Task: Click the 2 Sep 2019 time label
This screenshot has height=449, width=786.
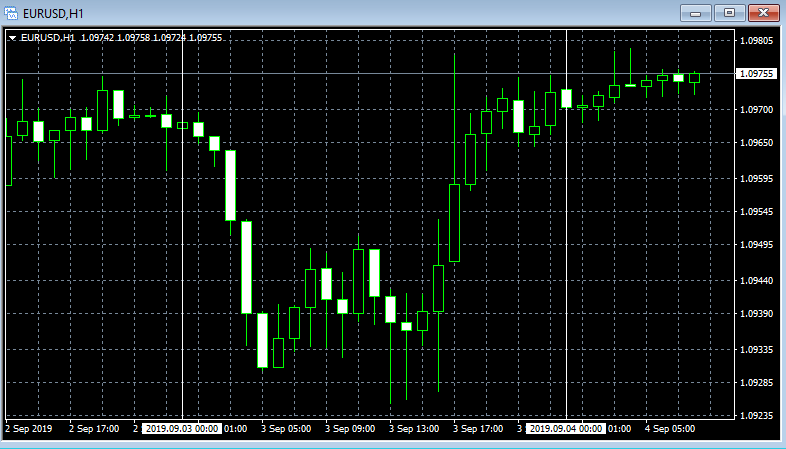Action: tap(29, 428)
